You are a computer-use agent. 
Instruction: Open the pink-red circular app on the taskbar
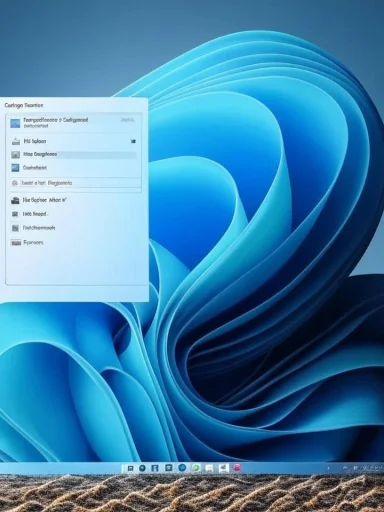pyautogui.click(x=237, y=468)
